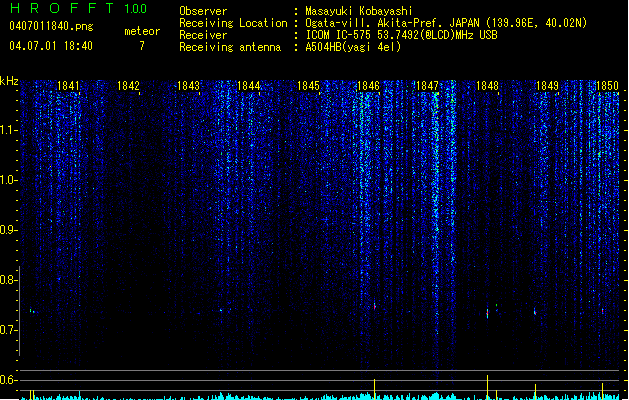
Task: Click the 1846 time marker
Action: pyautogui.click(x=368, y=86)
